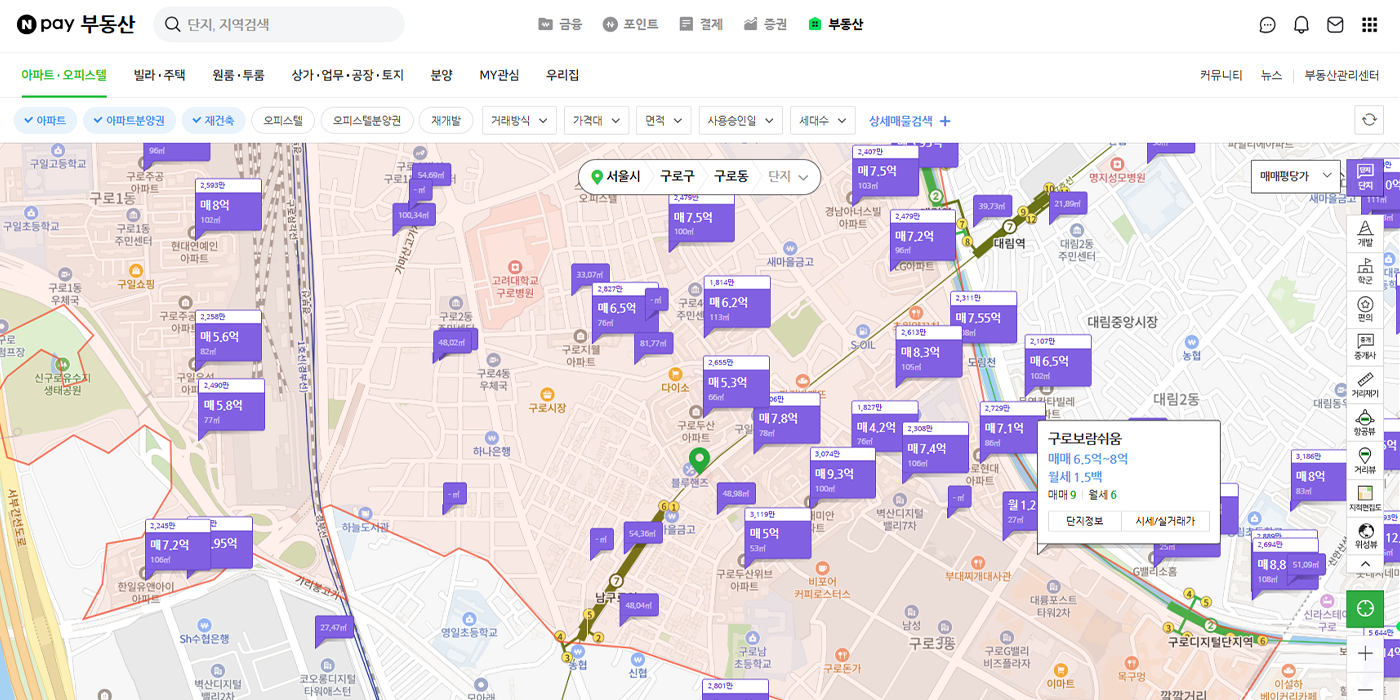This screenshot has height=700, width=1400.
Task: Click the 상세매물검색 link
Action: tap(910, 120)
